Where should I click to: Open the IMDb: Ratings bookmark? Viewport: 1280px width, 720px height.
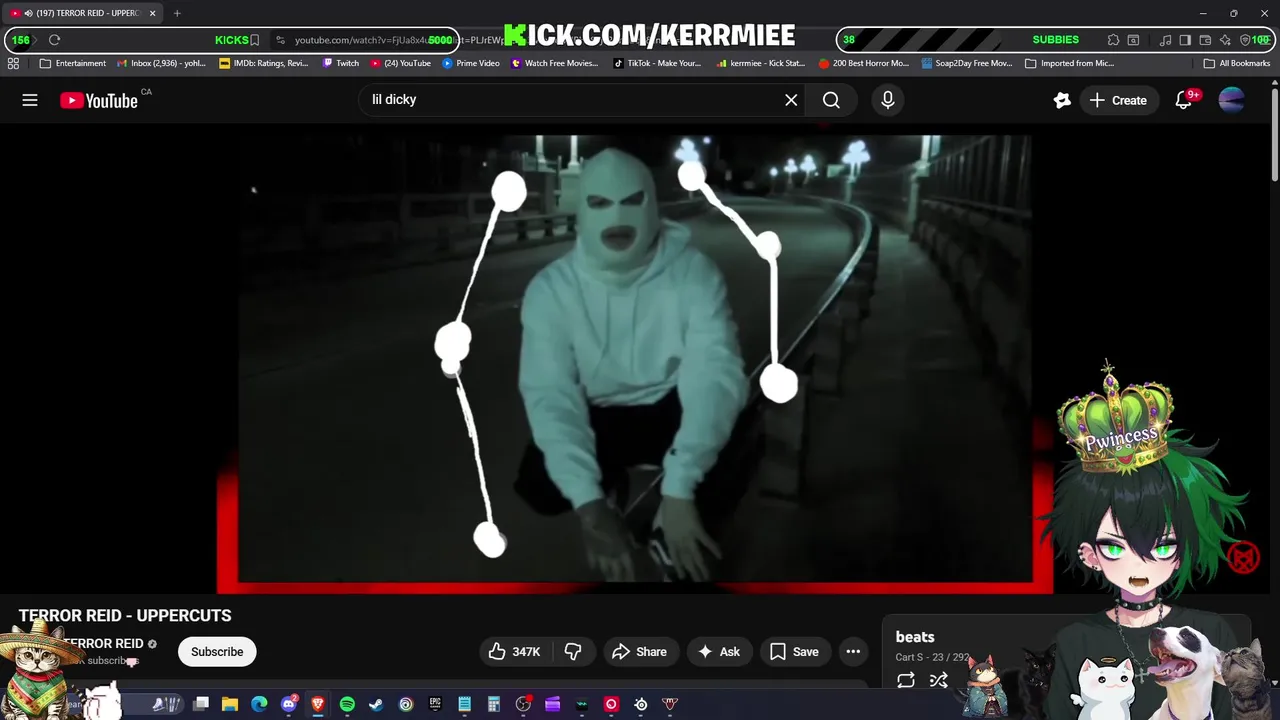pyautogui.click(x=264, y=63)
